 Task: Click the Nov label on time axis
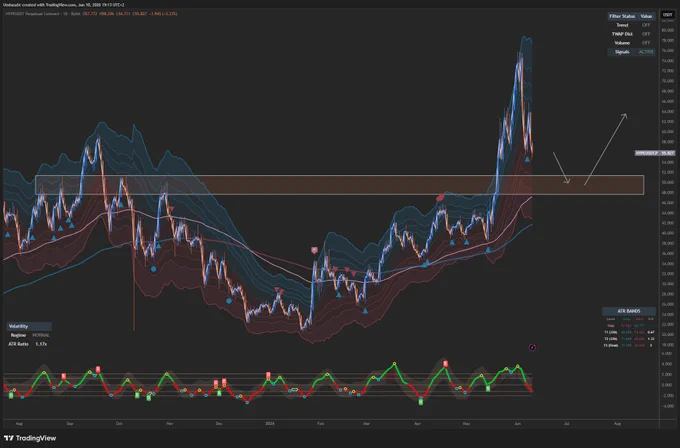tap(170, 424)
